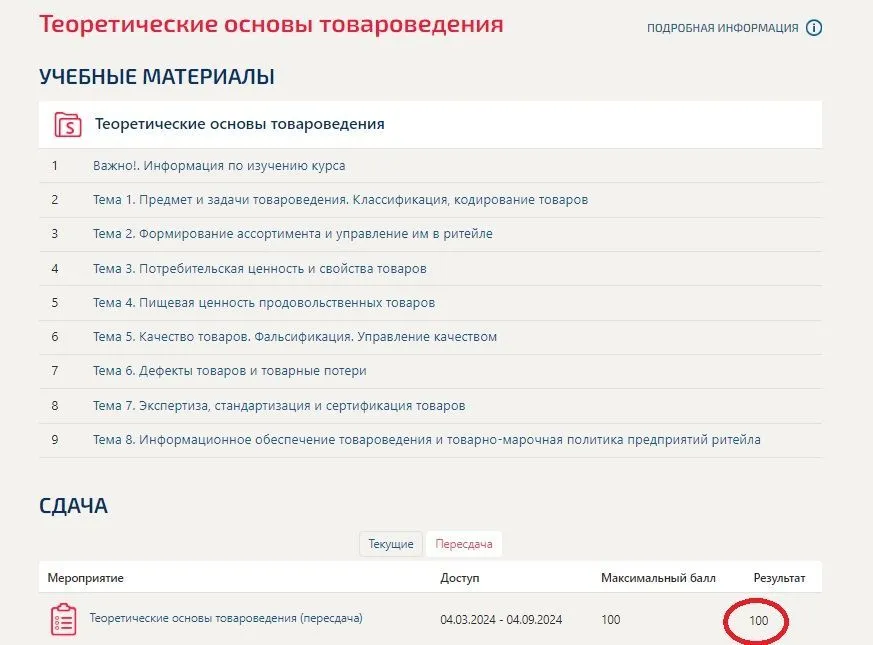This screenshot has width=873, height=645.
Task: Click the red course folder icon
Action: [x=67, y=125]
